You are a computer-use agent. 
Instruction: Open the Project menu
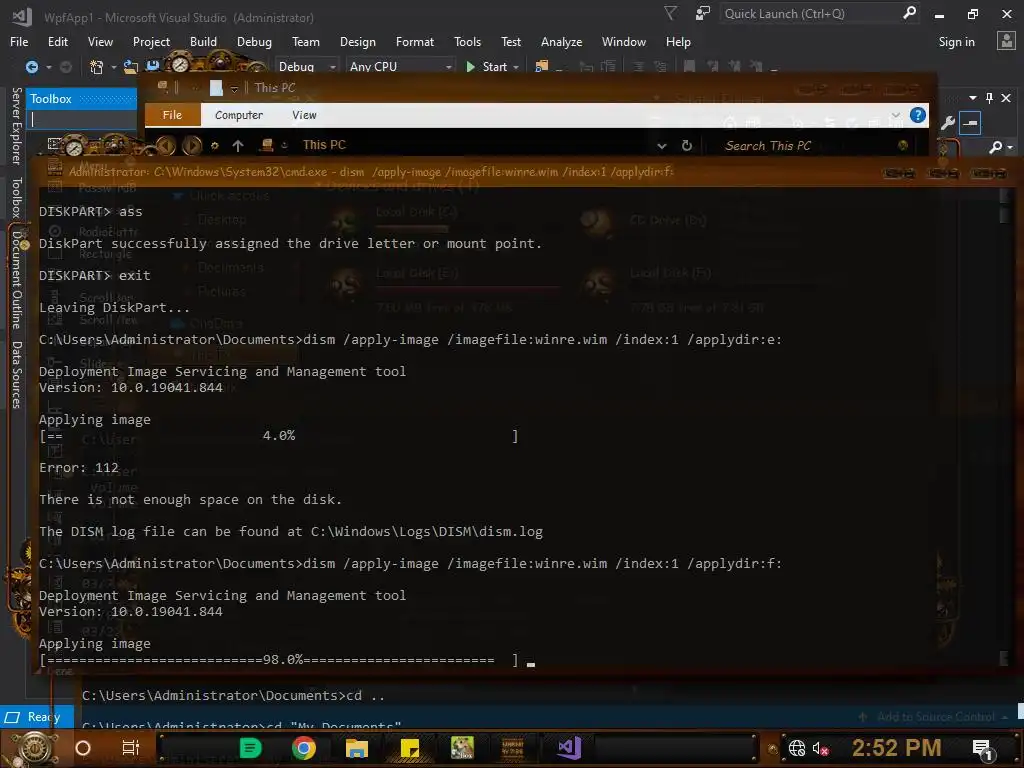pyautogui.click(x=151, y=42)
